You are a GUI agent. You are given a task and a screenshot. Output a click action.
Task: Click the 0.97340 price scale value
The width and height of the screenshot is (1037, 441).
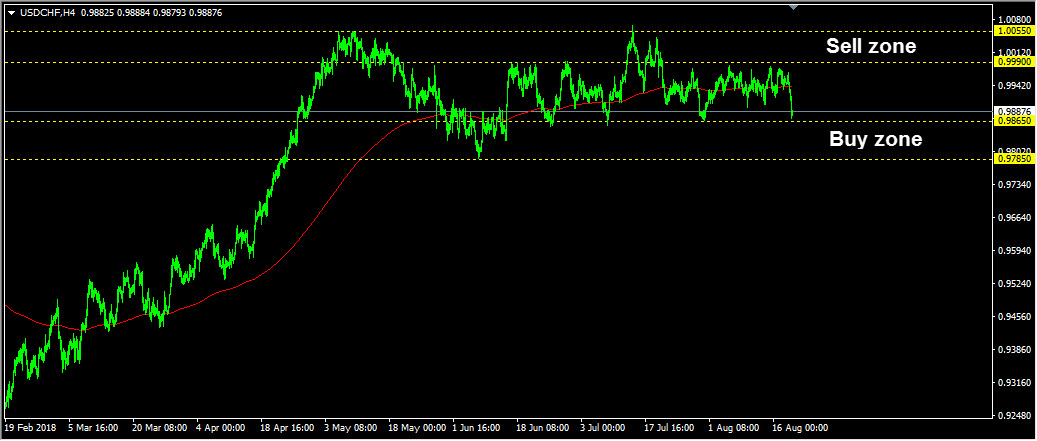click(x=1015, y=184)
